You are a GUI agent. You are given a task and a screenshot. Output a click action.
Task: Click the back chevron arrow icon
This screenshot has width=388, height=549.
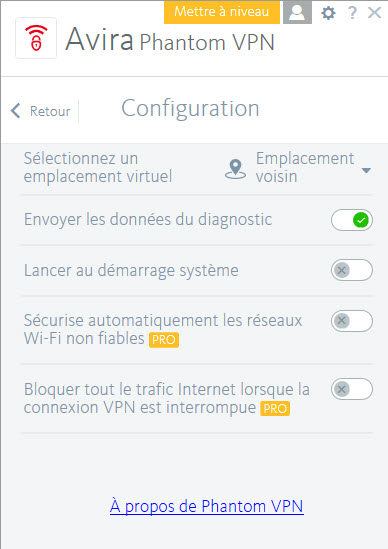[x=15, y=111]
